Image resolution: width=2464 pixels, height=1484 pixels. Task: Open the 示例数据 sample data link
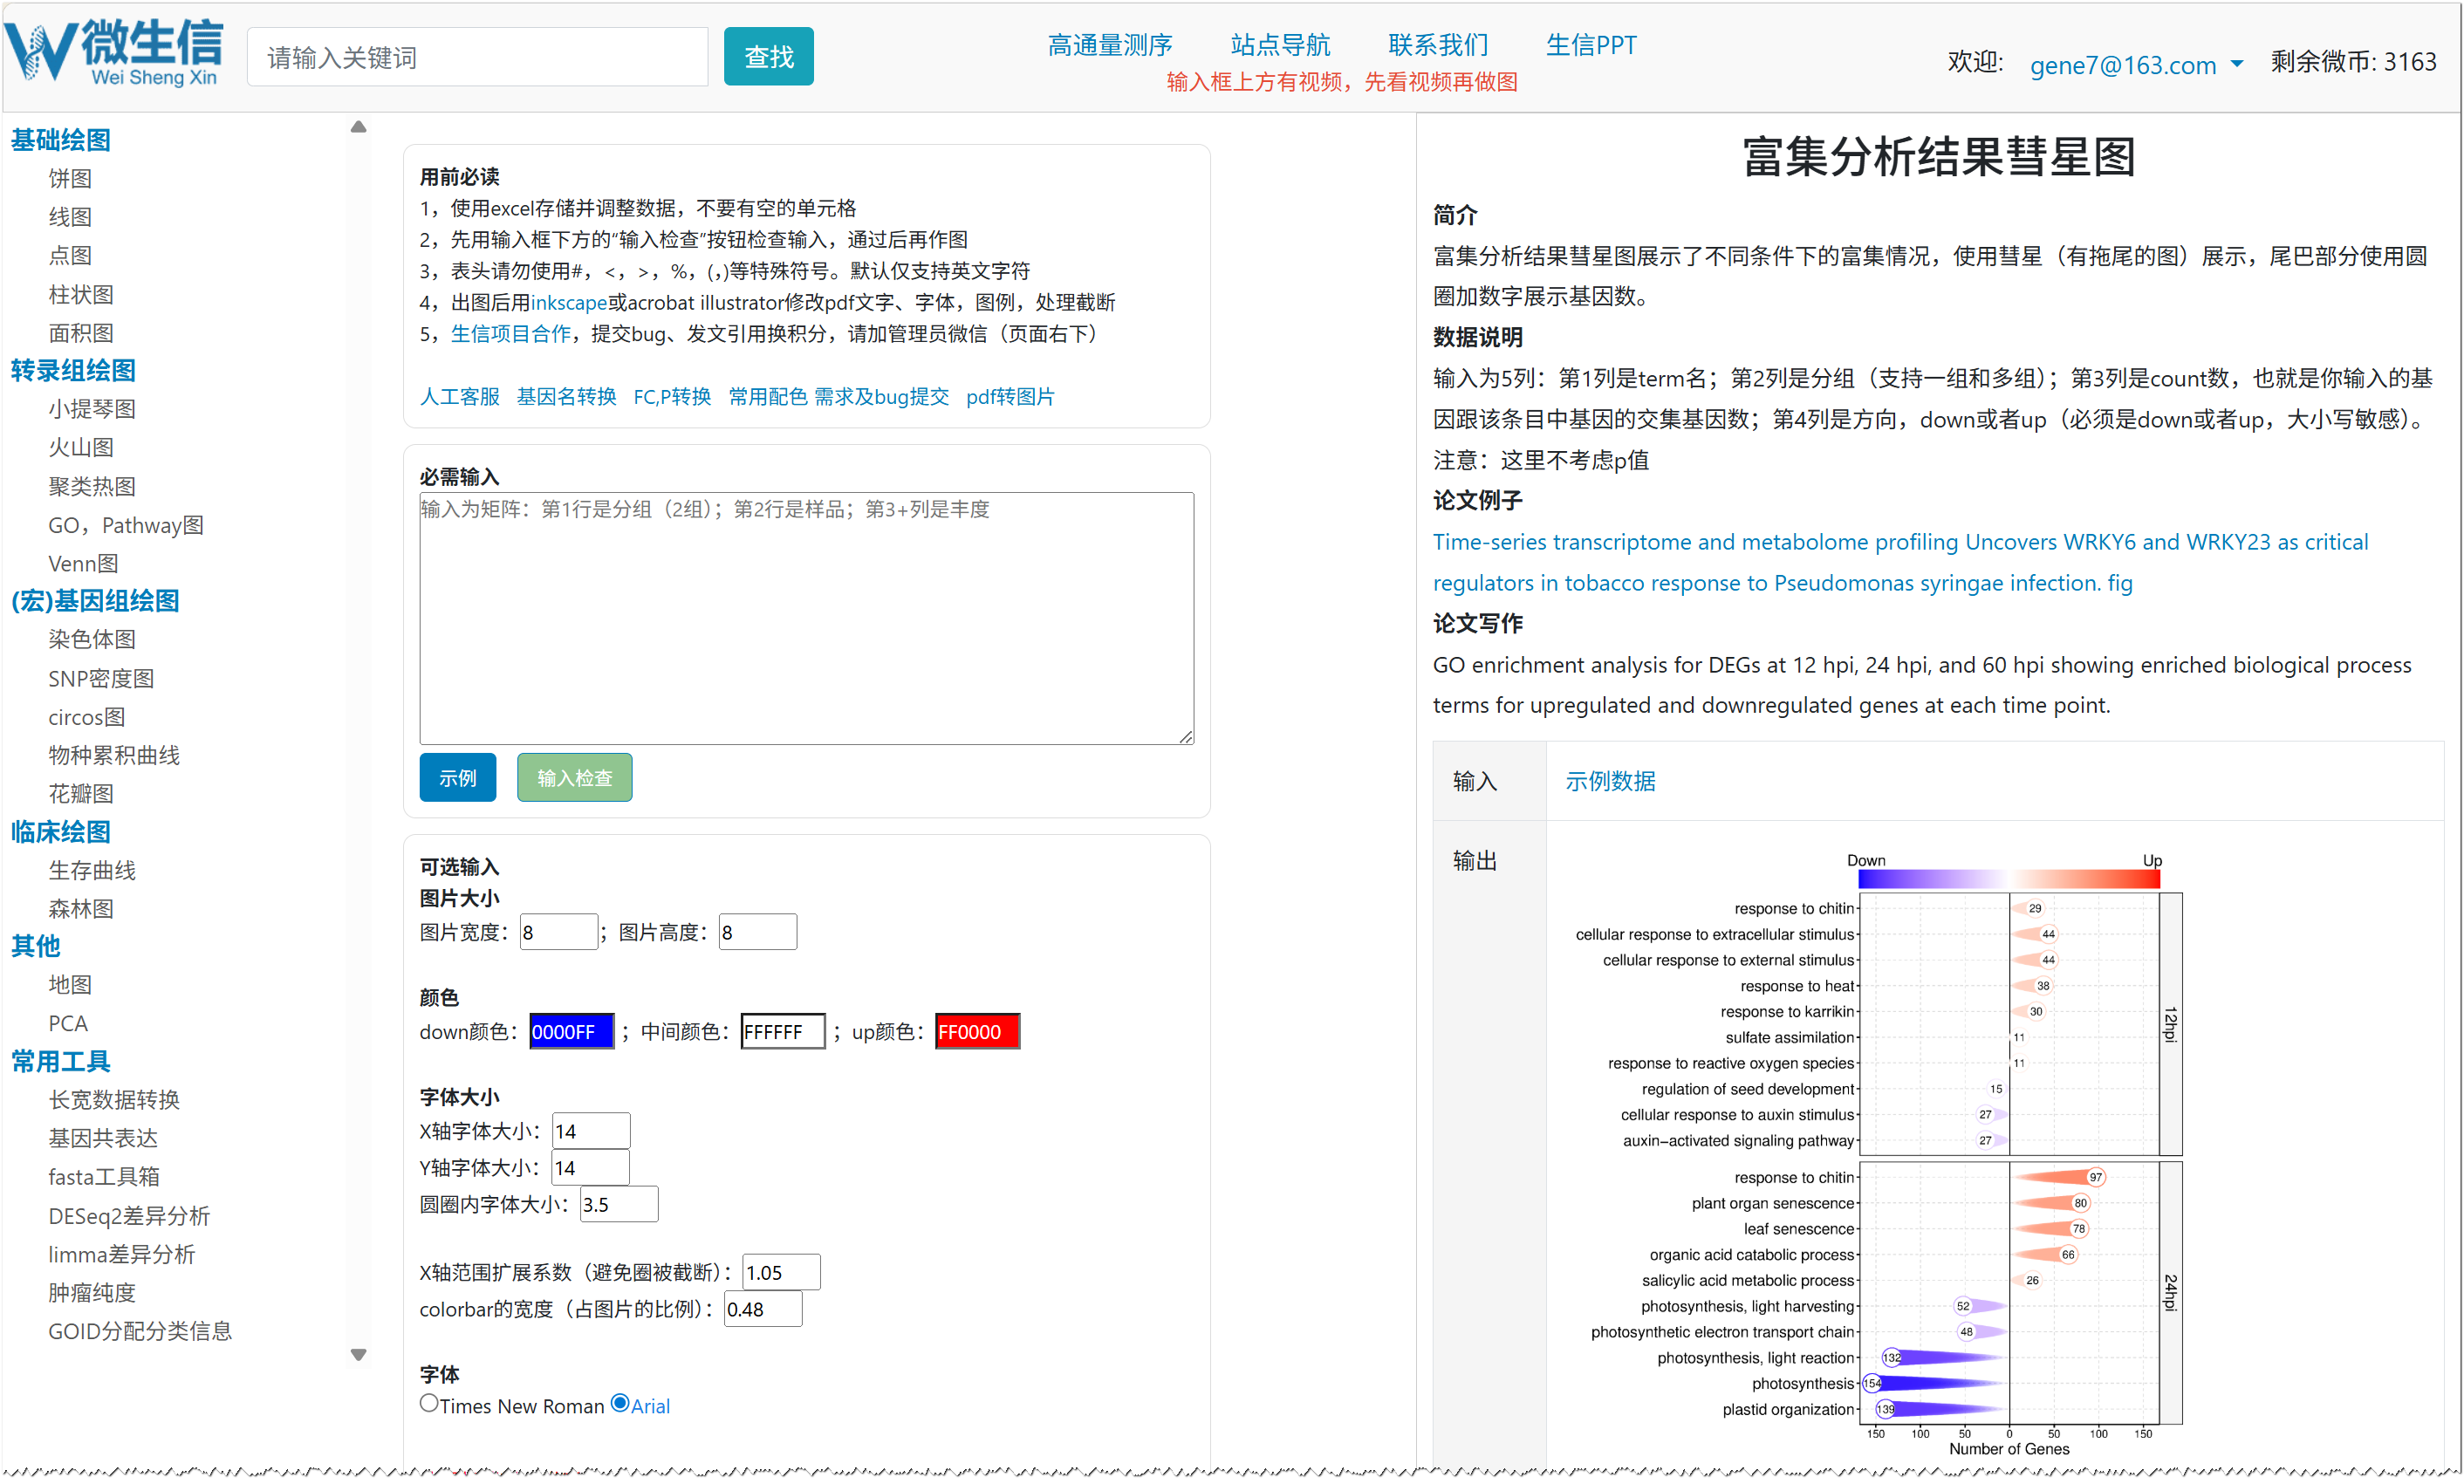tap(1610, 781)
